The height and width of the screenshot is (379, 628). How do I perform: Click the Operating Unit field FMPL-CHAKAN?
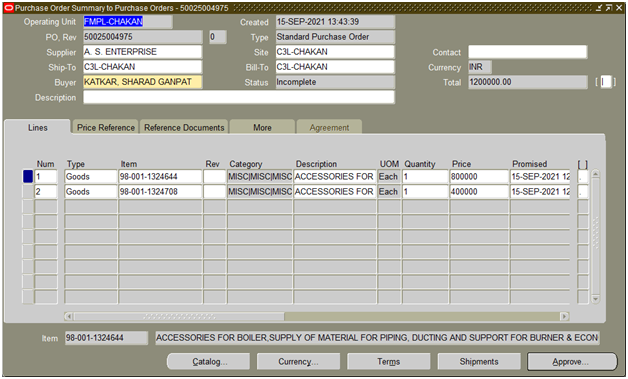coord(128,22)
